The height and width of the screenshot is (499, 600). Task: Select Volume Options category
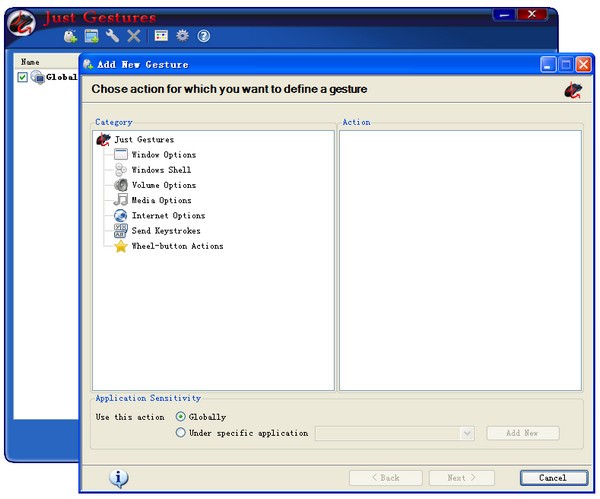coord(164,185)
